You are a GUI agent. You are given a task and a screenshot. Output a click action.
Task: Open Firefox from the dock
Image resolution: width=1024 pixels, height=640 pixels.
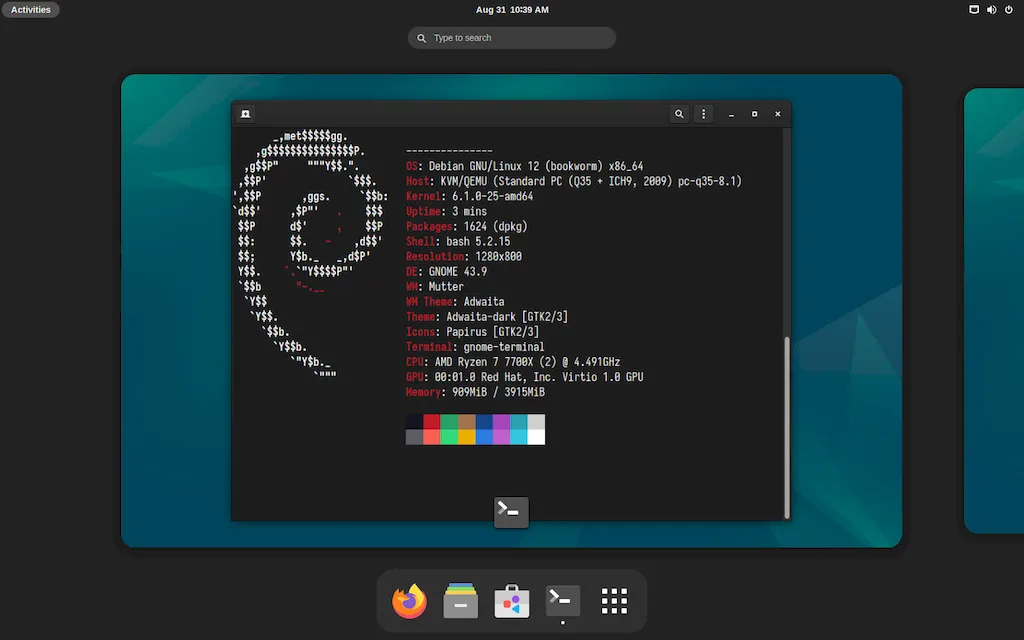(409, 601)
